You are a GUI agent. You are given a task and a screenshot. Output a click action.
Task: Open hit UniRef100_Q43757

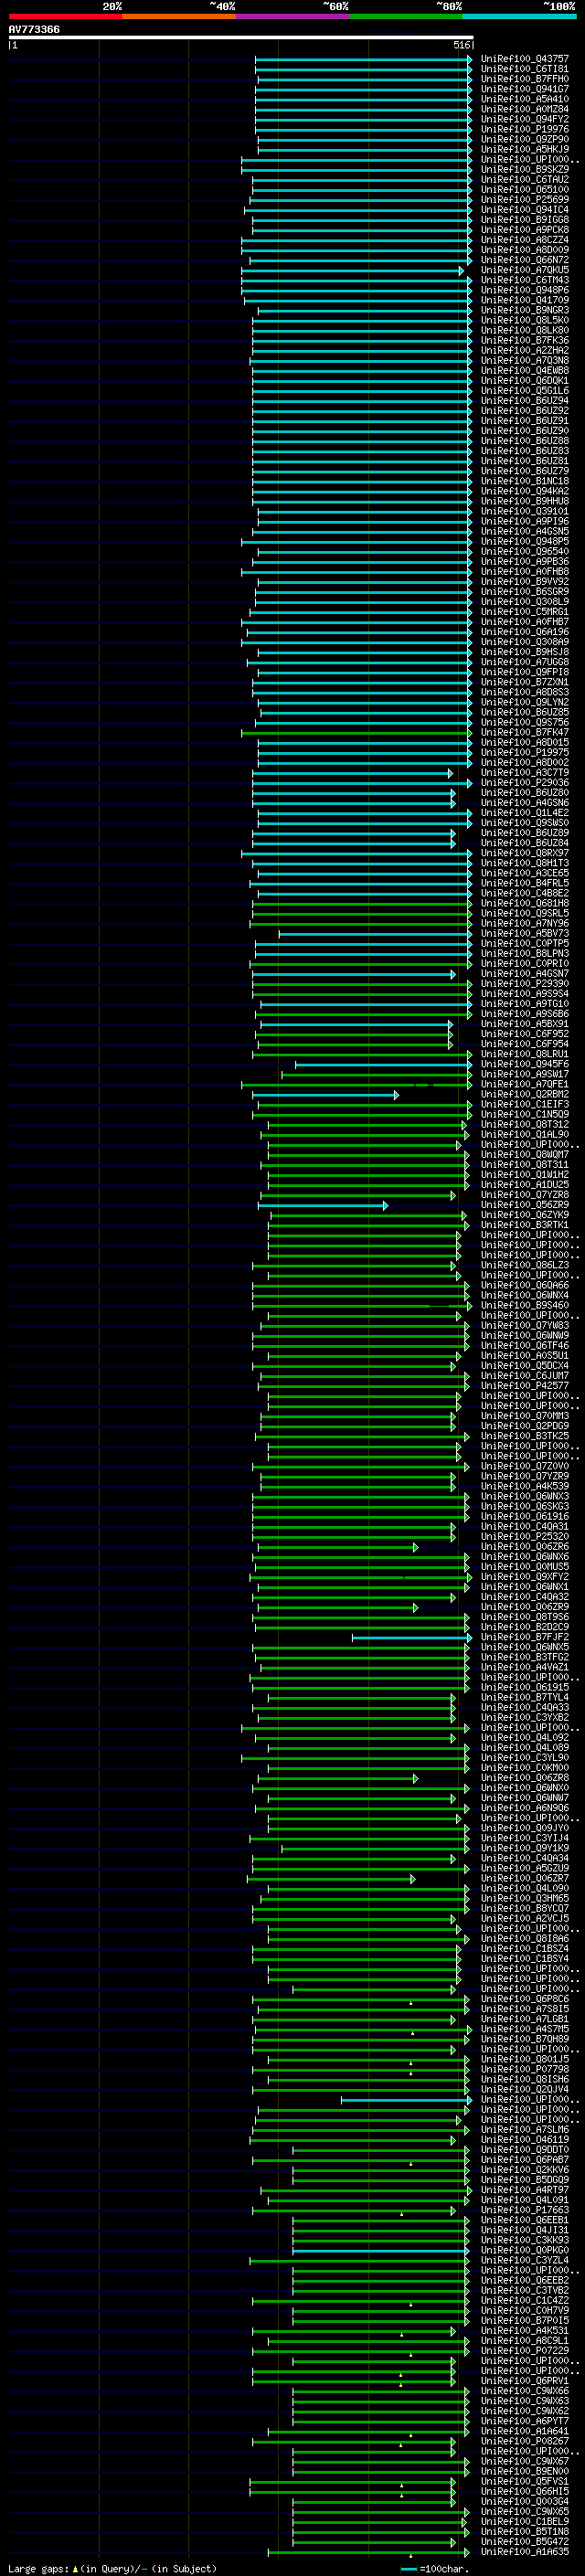click(525, 59)
